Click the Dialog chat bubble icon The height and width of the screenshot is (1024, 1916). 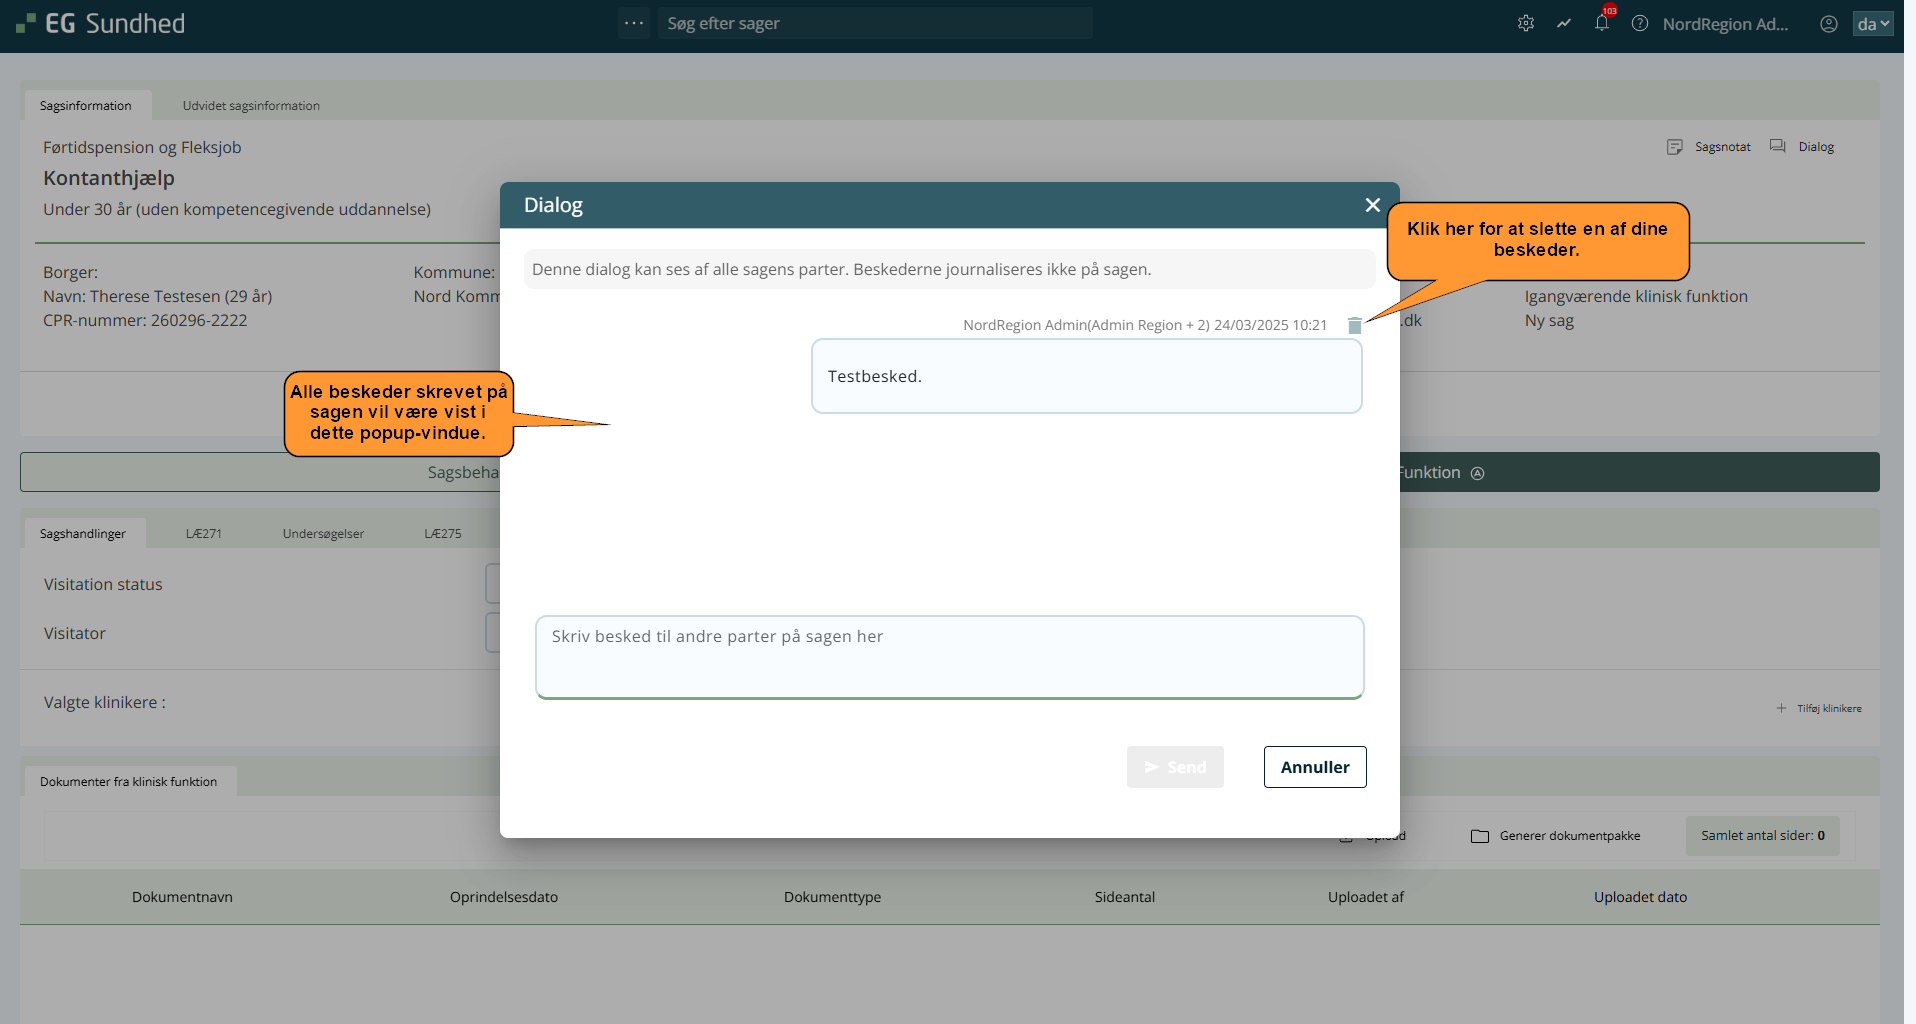pyautogui.click(x=1778, y=146)
